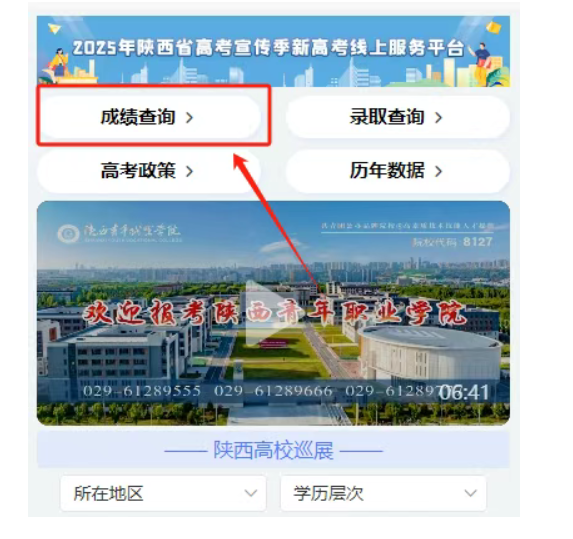Open the 录取查询 admission lookup button

tap(398, 117)
